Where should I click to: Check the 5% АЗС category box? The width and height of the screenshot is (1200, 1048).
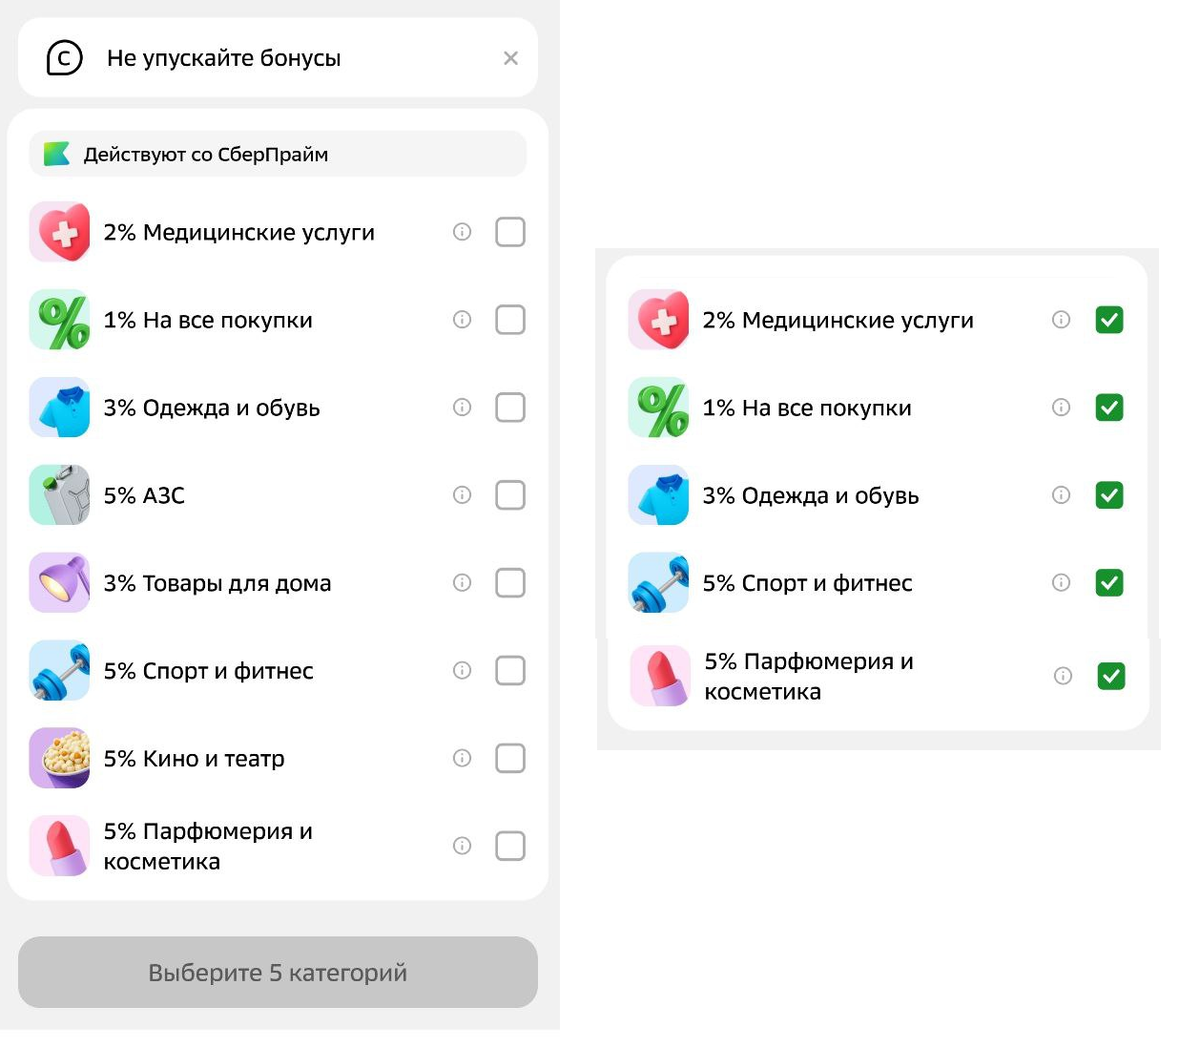click(510, 495)
